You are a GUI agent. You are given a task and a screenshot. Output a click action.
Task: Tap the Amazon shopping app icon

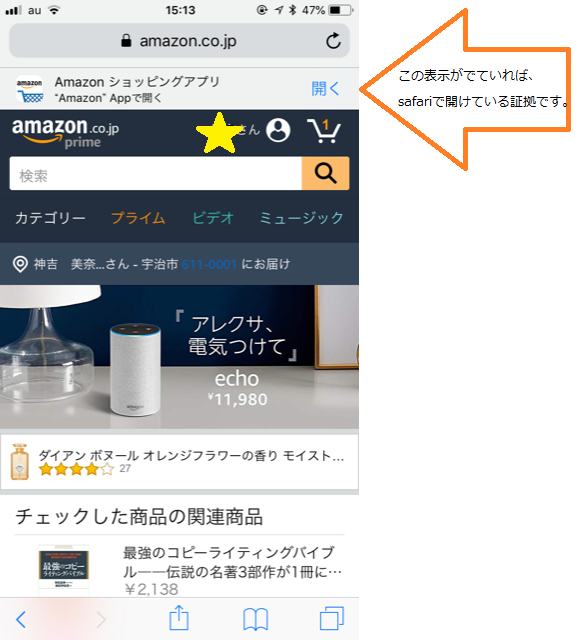30,89
